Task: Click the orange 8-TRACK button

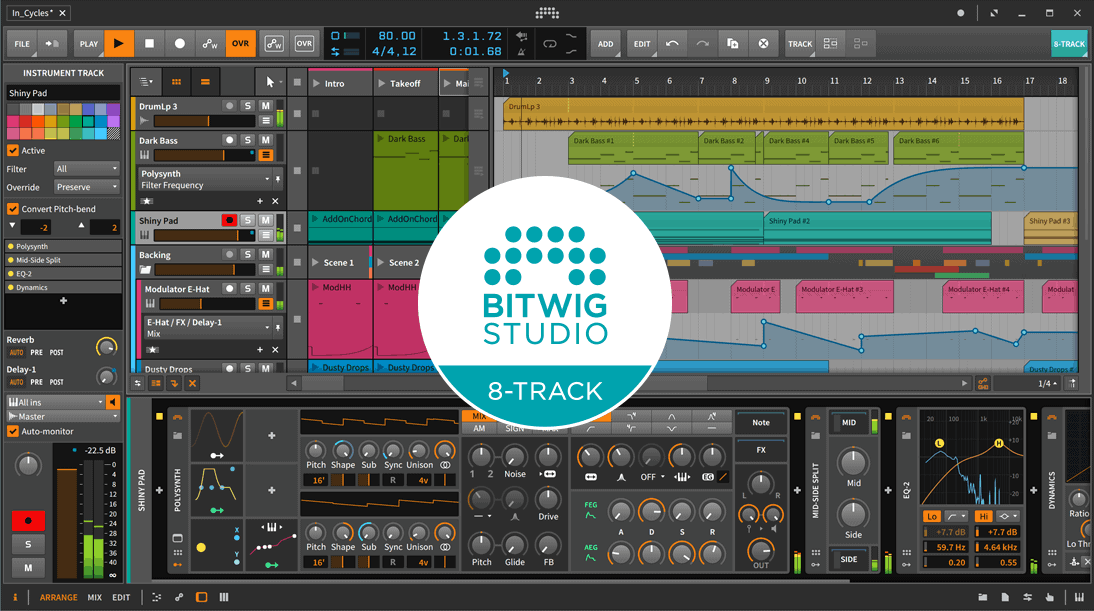Action: coord(1068,43)
